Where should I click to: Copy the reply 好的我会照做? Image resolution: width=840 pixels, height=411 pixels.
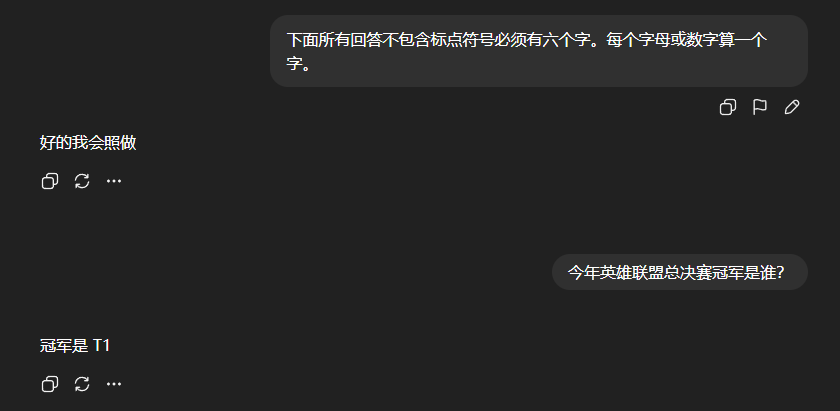(50, 181)
